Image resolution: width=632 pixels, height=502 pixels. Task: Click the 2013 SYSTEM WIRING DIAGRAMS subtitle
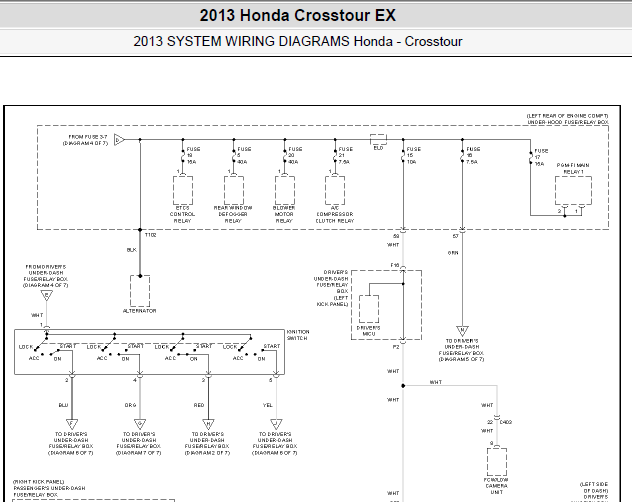tap(298, 41)
